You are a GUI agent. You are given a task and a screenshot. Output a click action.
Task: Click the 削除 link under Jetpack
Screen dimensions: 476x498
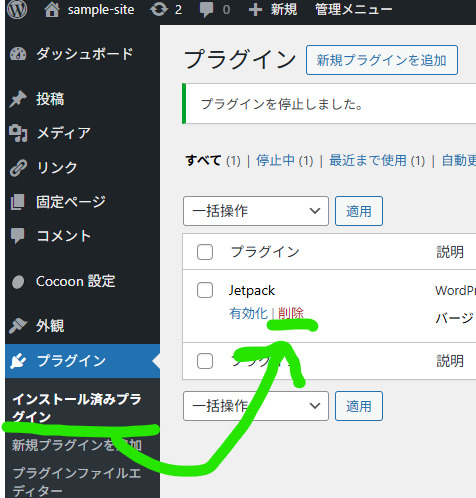click(x=291, y=313)
